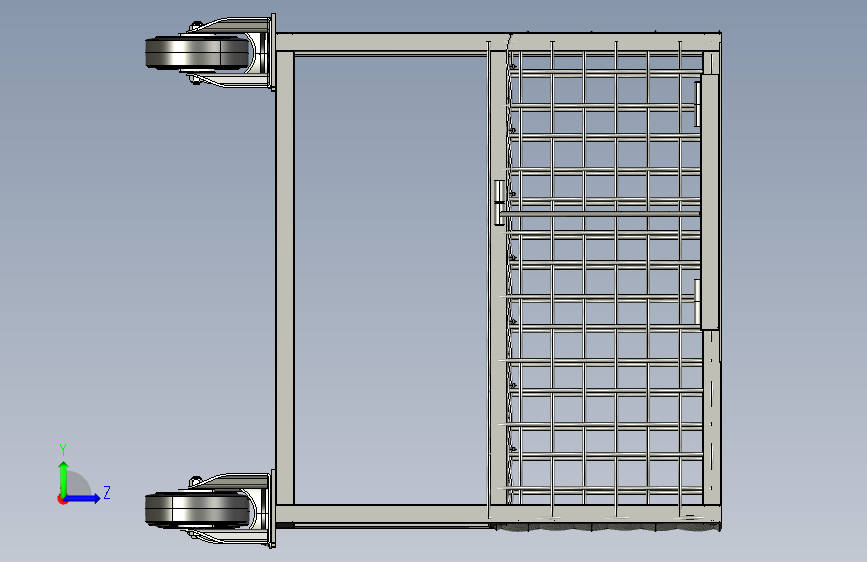Select the latch bracket at mesh door's left edge

[499, 202]
